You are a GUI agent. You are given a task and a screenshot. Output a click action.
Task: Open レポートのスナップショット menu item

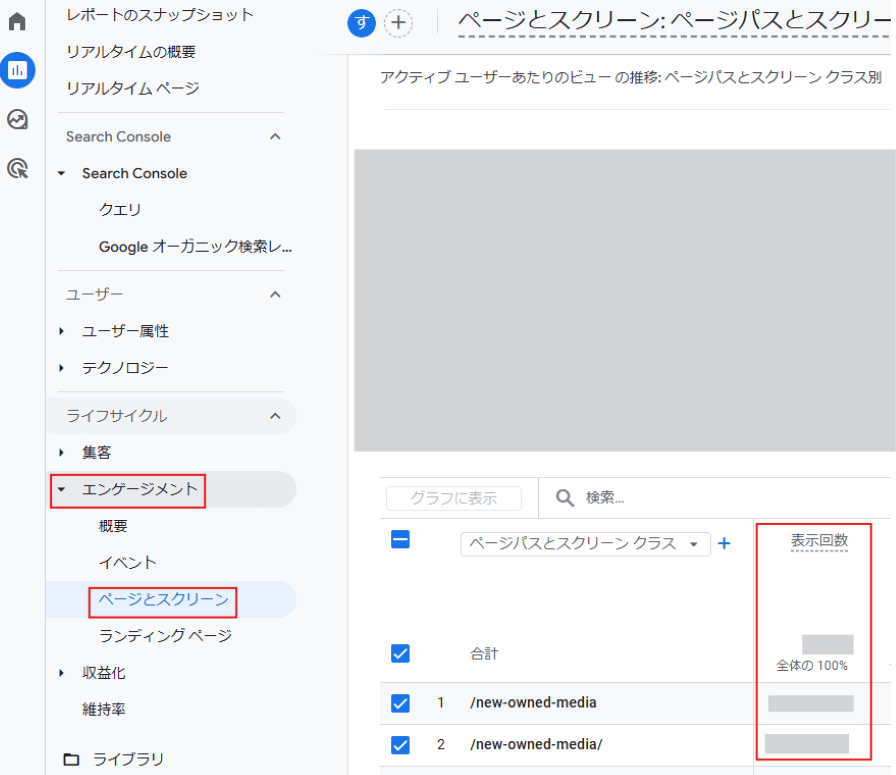(159, 15)
